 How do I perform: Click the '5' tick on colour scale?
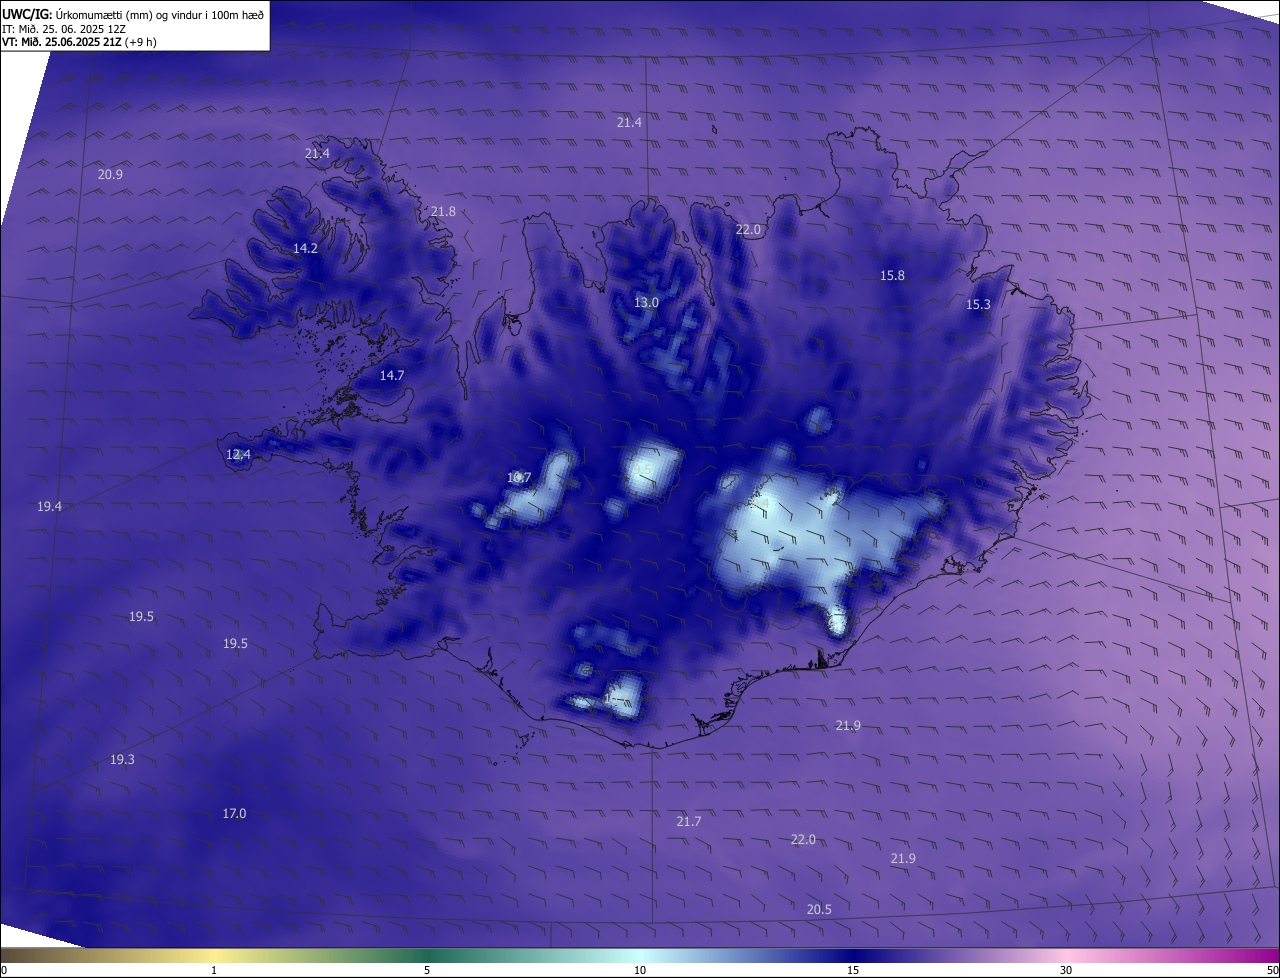(427, 970)
